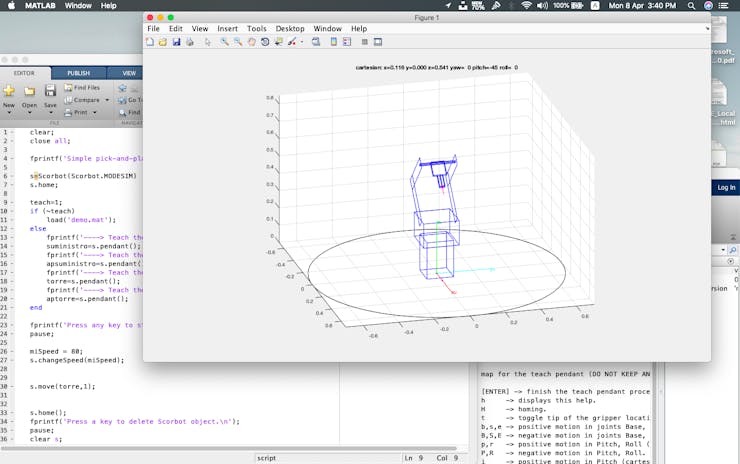This screenshot has height=464, width=740.
Task: Expand the dropdown arrow under Open
Action: tap(29, 113)
